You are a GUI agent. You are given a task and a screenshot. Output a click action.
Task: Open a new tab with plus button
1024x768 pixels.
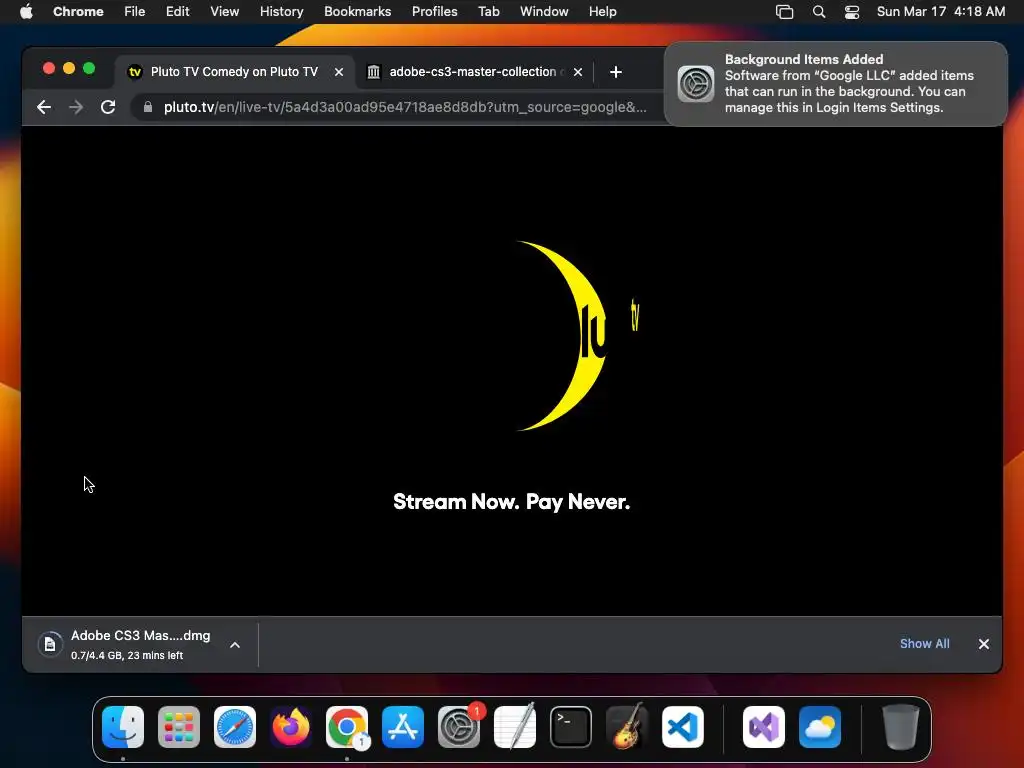click(615, 72)
